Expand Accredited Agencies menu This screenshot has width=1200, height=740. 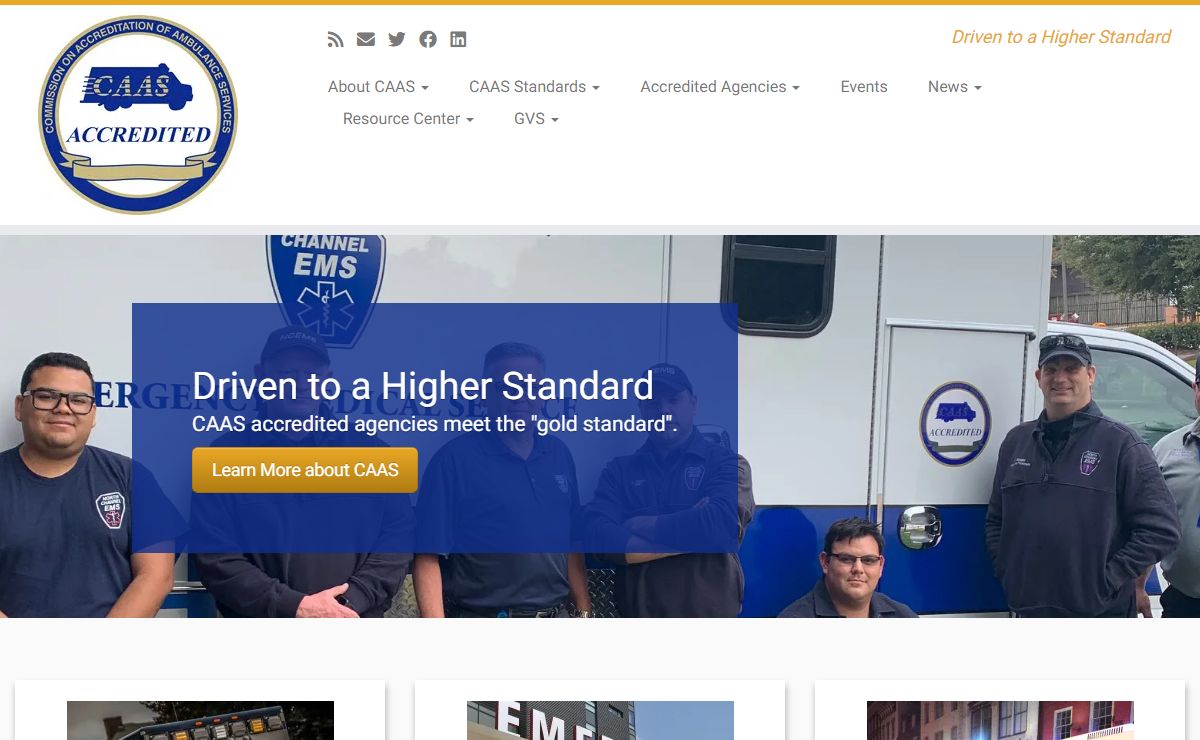pos(720,87)
